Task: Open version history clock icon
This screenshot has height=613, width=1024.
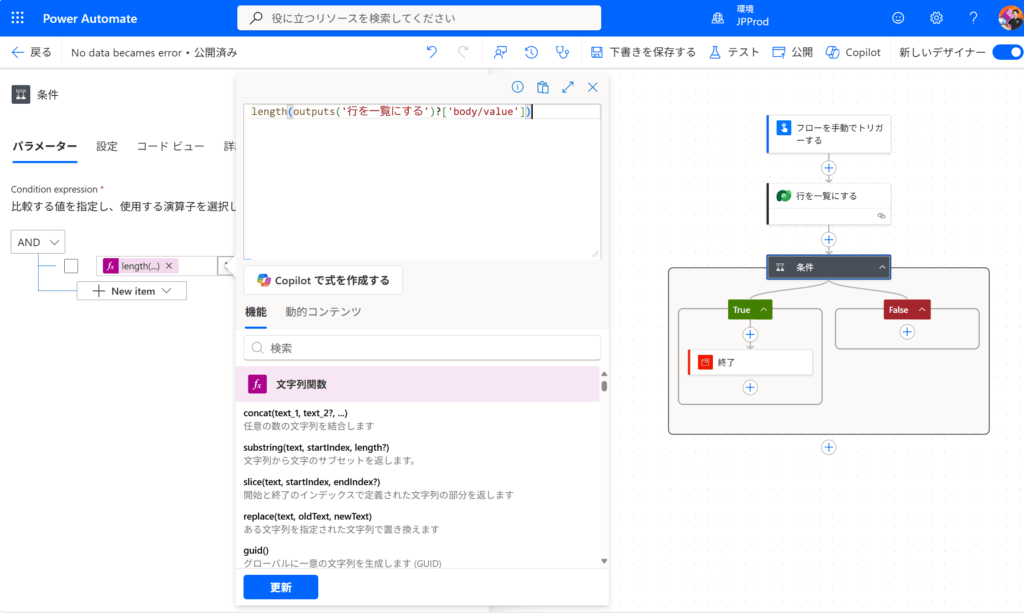Action: coord(531,52)
